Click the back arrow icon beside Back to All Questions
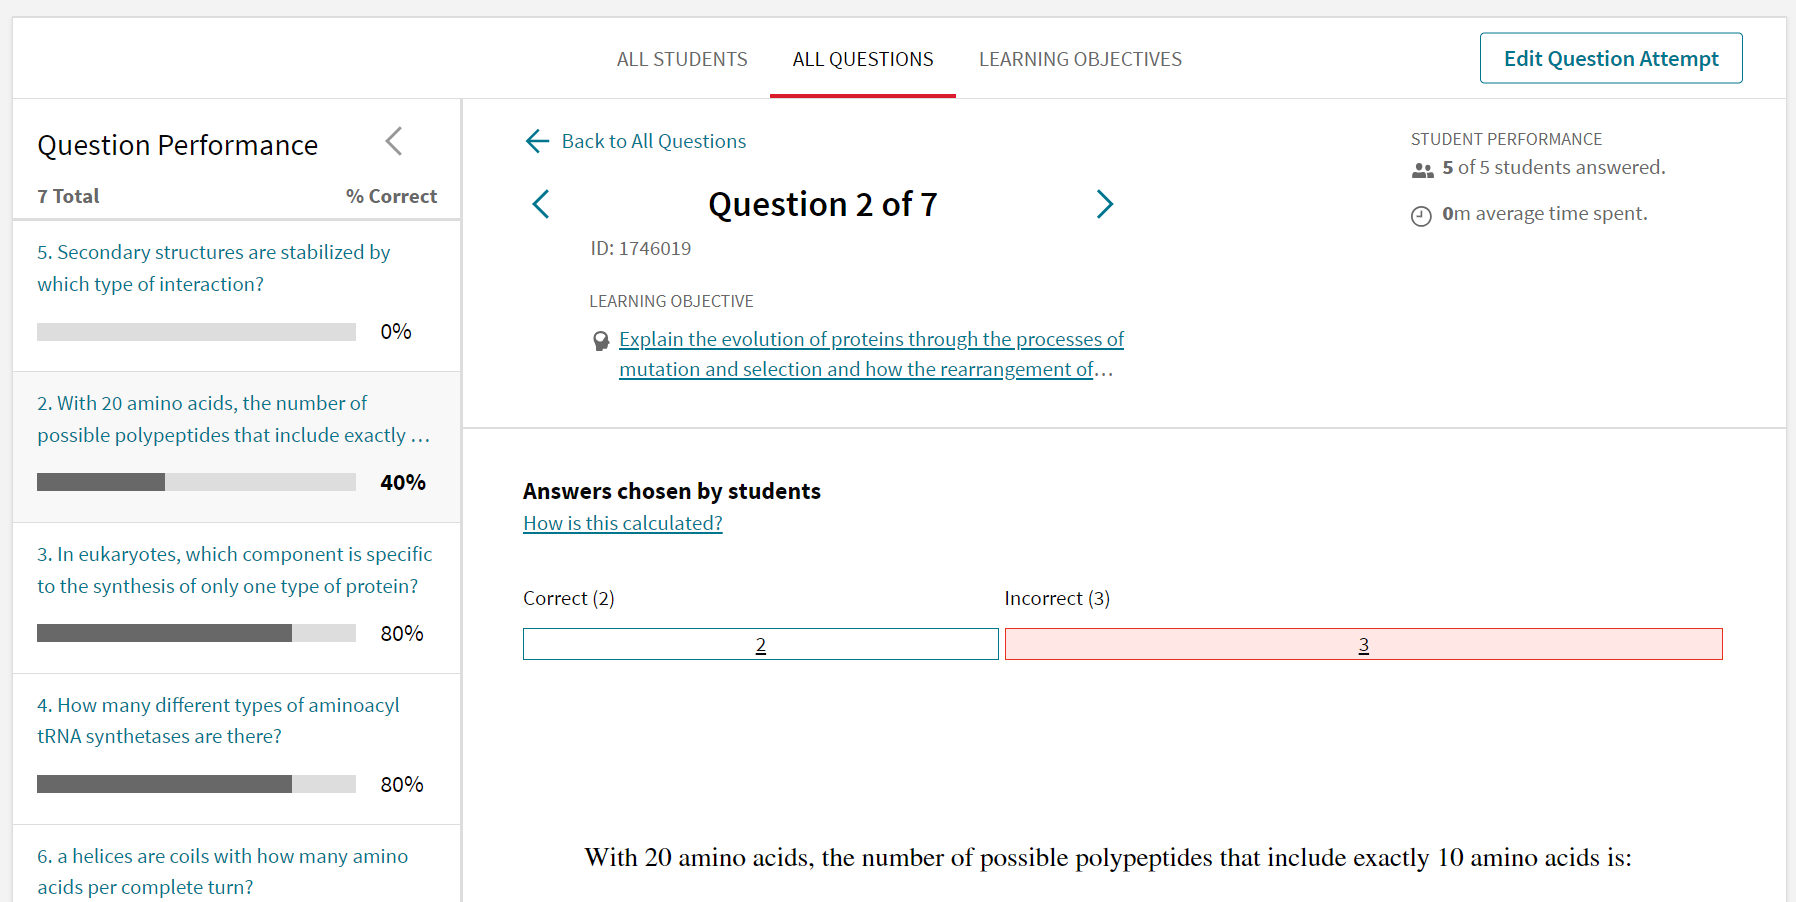 (537, 141)
